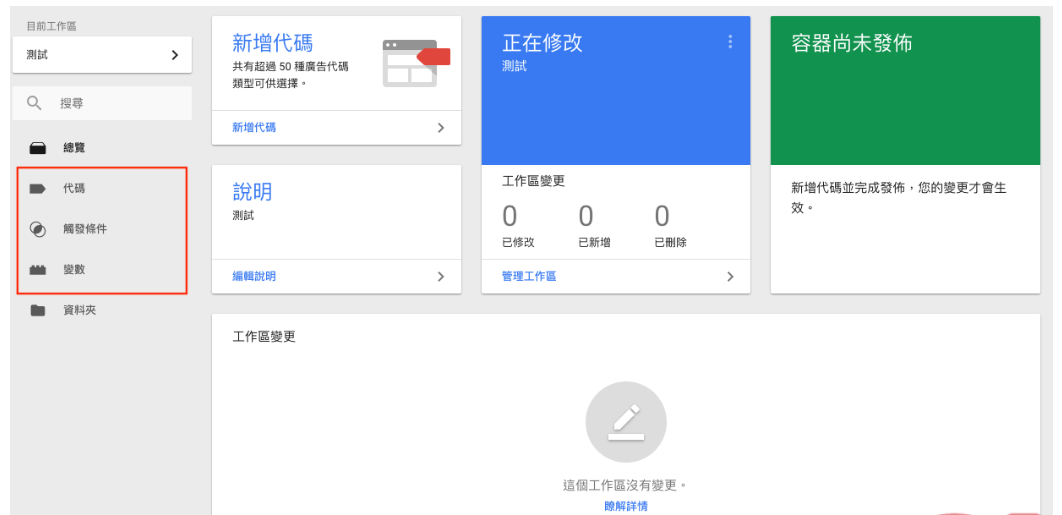Click the chevron beside 編輯說明

click(x=441, y=276)
